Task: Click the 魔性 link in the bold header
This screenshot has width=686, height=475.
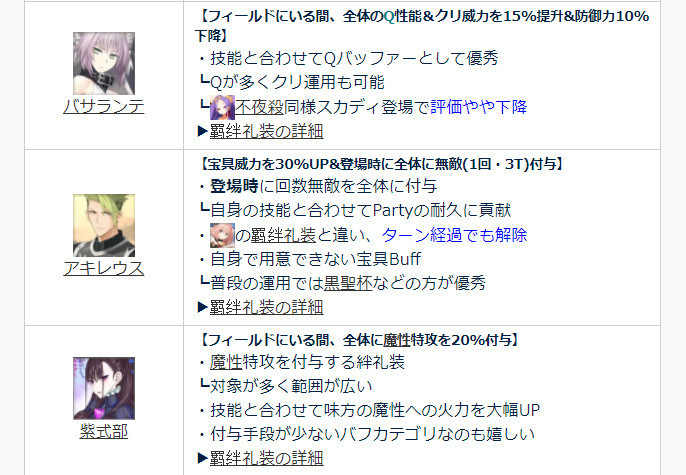Action: [x=397, y=340]
